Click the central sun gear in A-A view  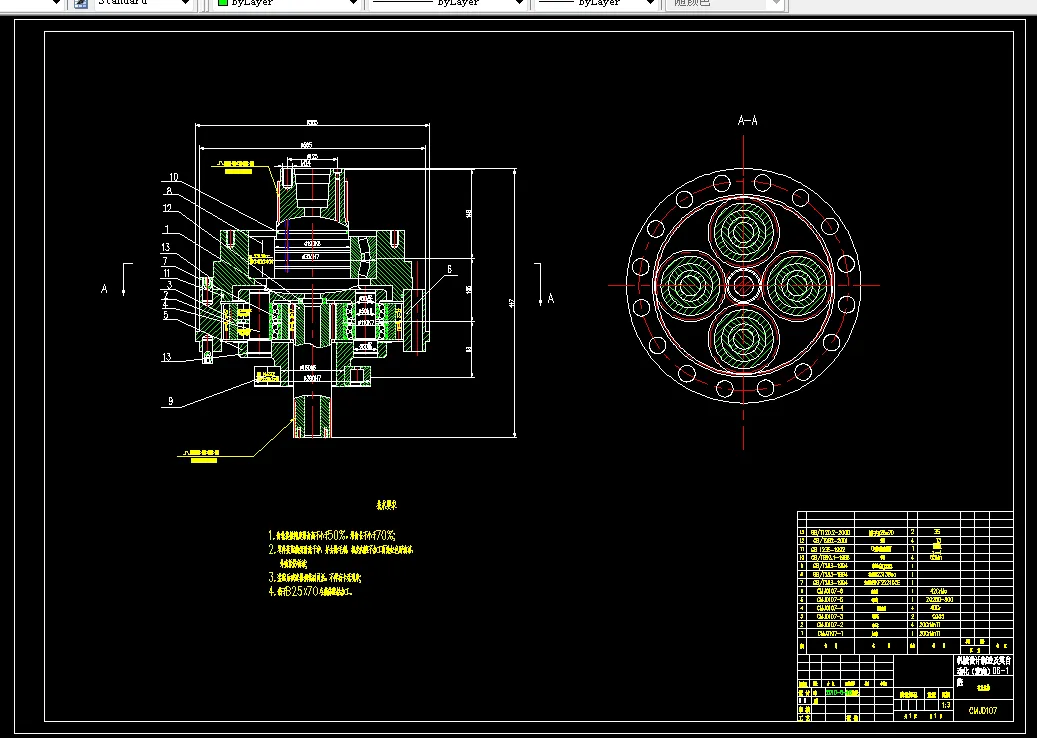744,286
